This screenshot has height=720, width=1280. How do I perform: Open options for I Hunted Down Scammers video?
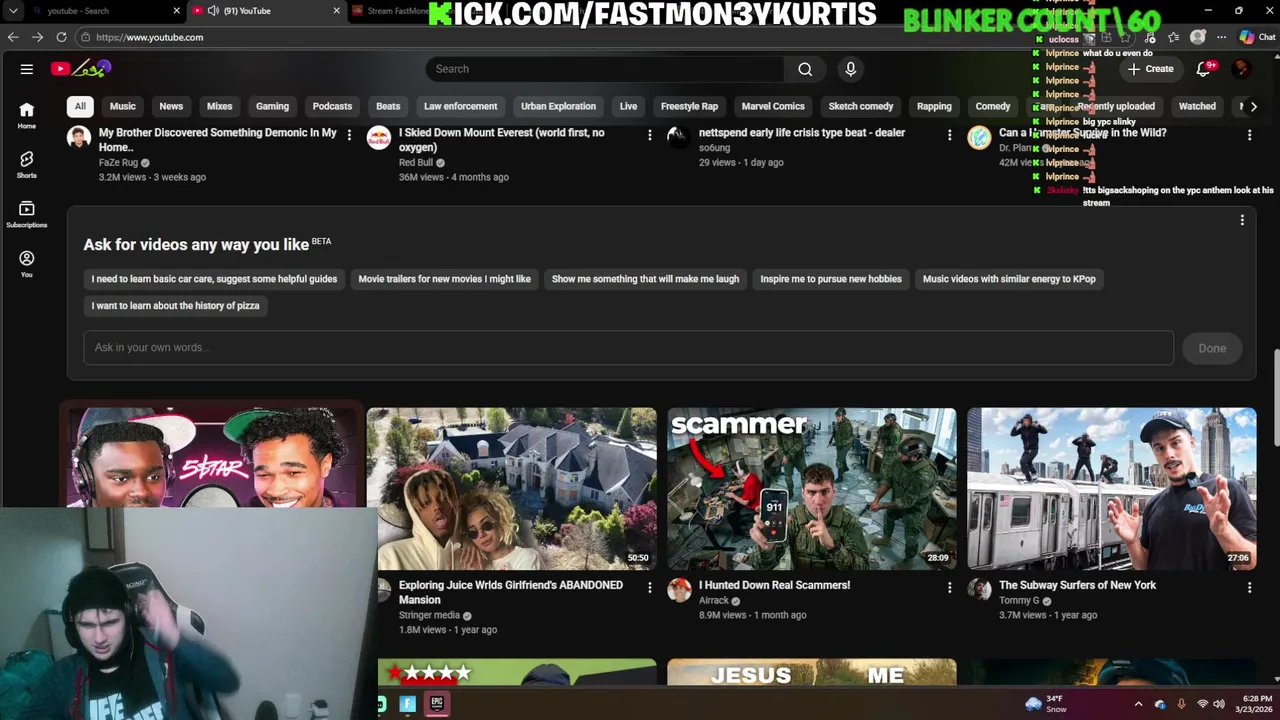click(x=949, y=587)
